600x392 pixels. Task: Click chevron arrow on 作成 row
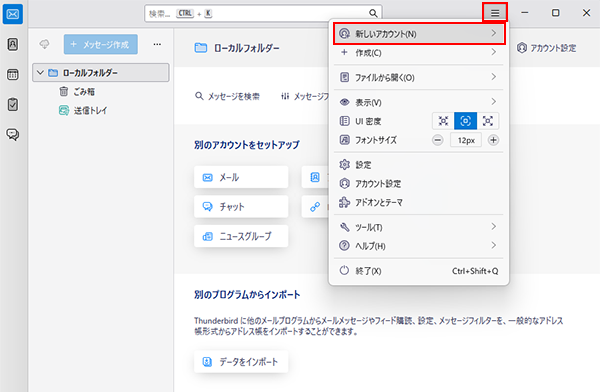[x=494, y=52]
